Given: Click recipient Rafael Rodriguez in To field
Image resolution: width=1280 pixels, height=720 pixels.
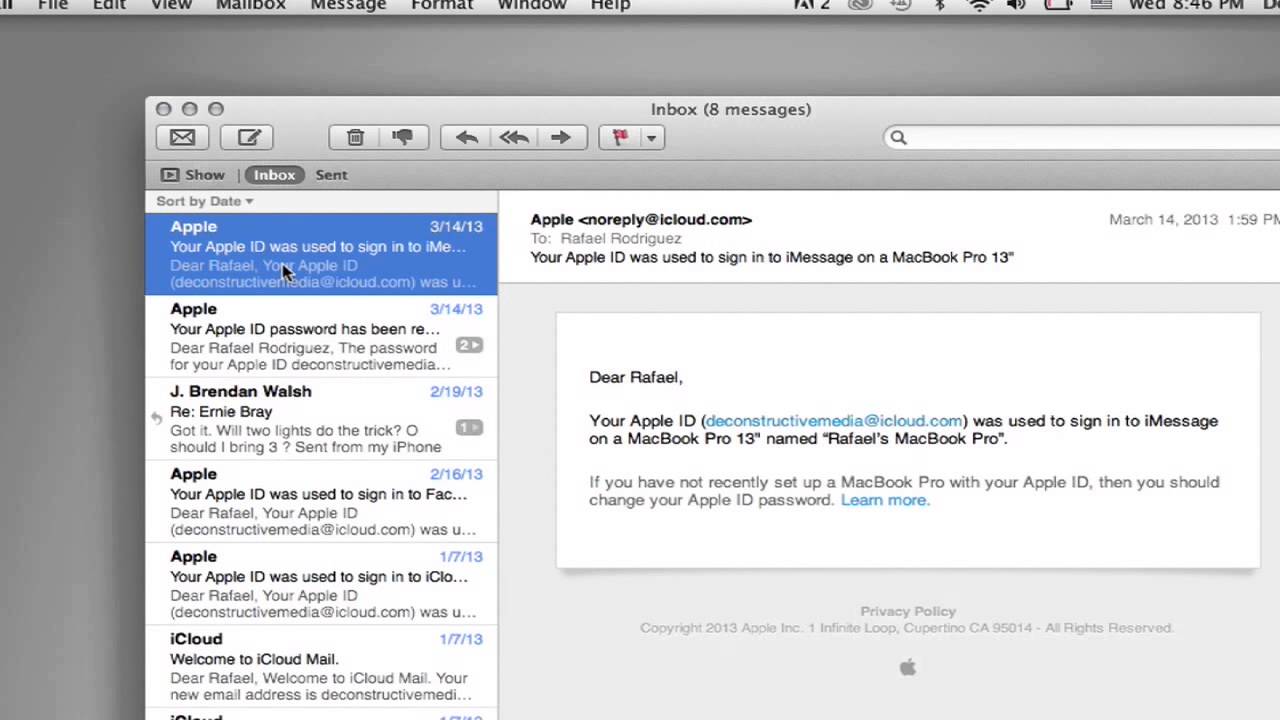Looking at the screenshot, I should point(621,238).
